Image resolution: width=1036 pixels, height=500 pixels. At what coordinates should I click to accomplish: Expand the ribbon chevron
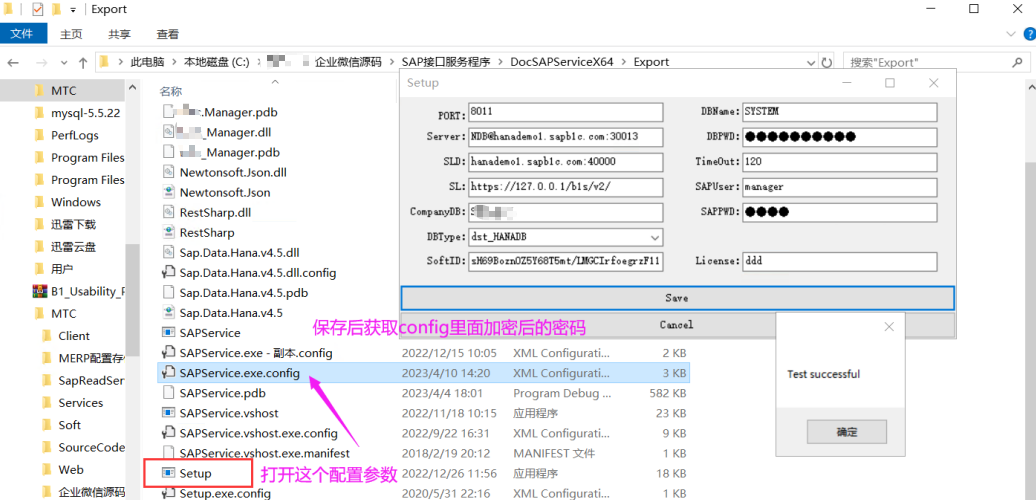[x=1011, y=34]
